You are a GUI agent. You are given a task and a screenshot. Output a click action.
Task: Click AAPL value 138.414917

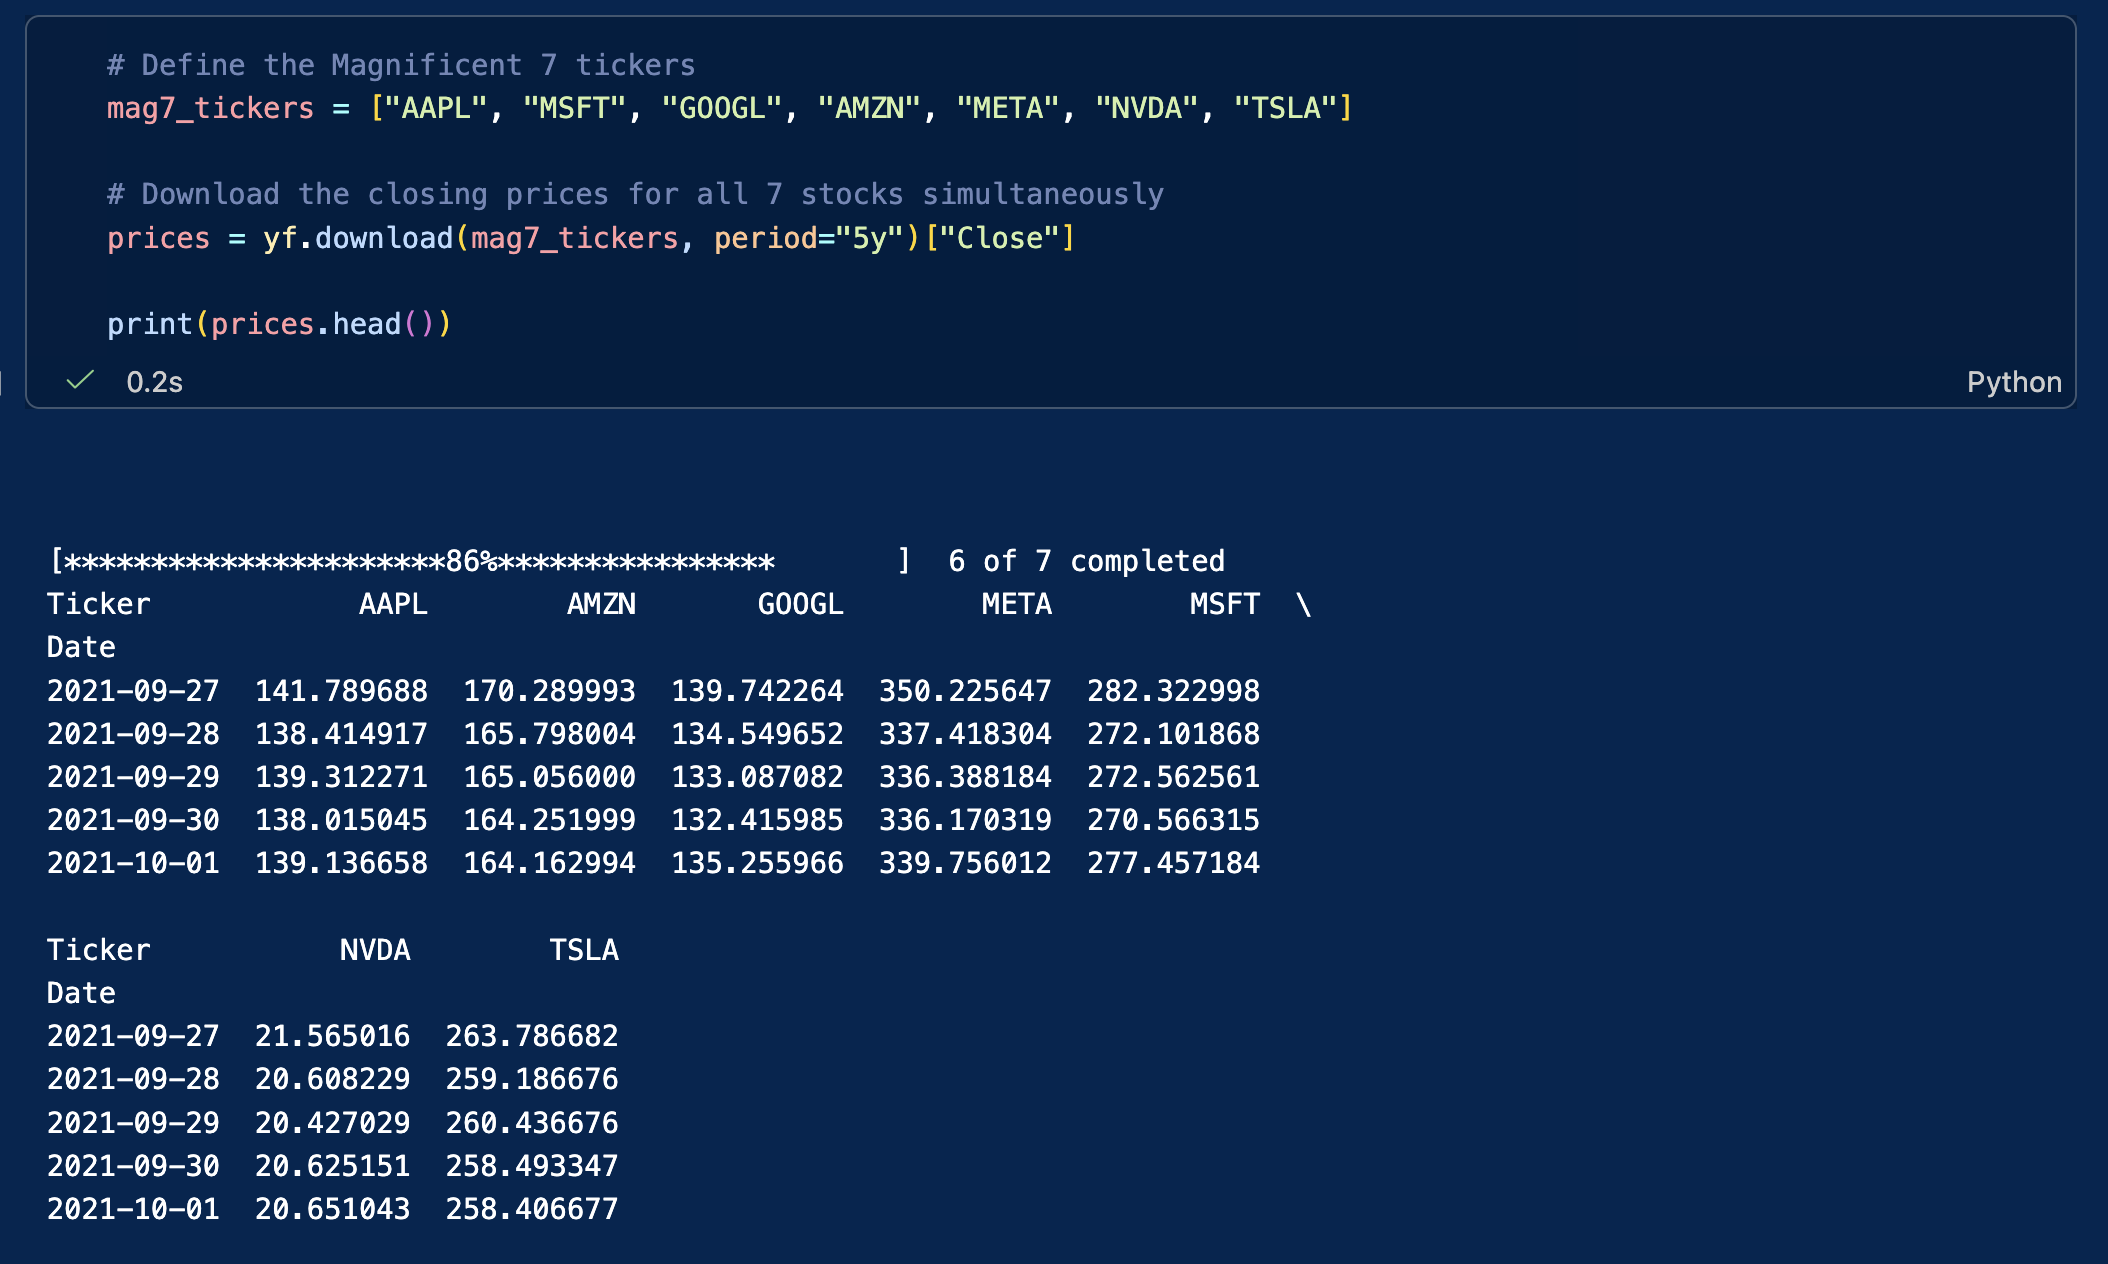pyautogui.click(x=341, y=734)
